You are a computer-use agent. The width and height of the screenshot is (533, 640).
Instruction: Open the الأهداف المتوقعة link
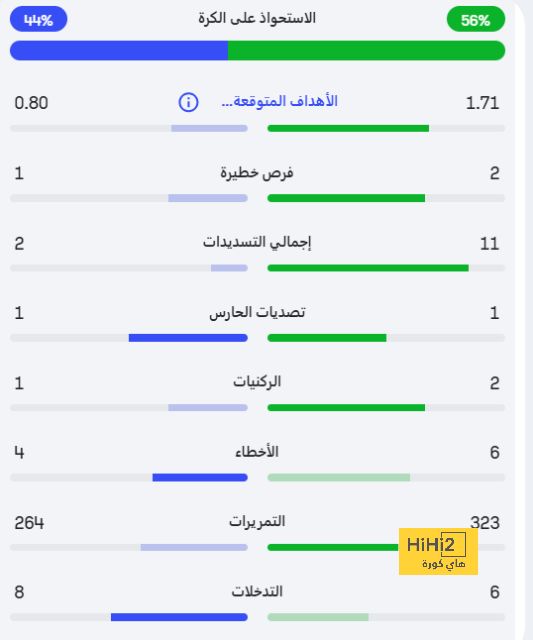tap(280, 101)
